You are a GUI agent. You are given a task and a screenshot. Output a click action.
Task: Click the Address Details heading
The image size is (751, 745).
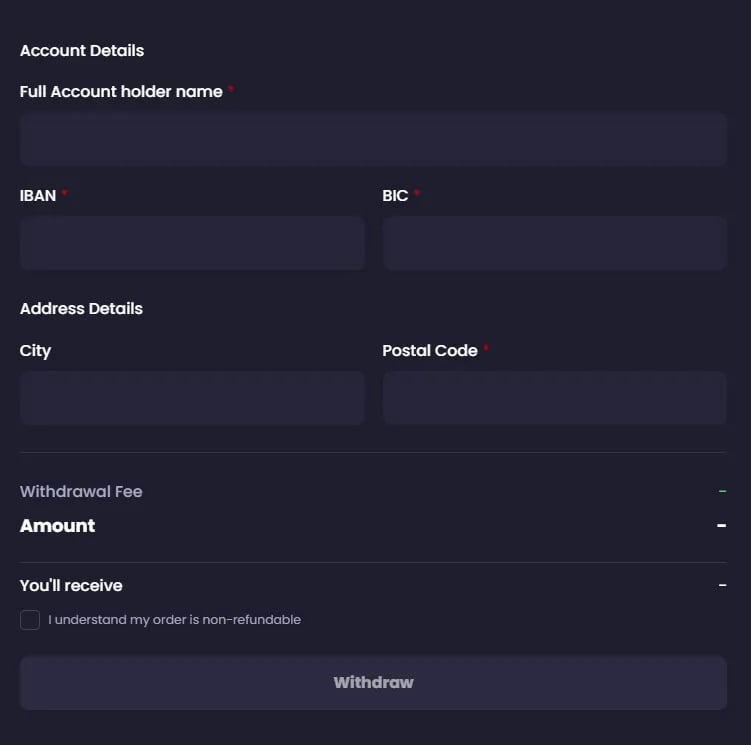click(x=81, y=309)
